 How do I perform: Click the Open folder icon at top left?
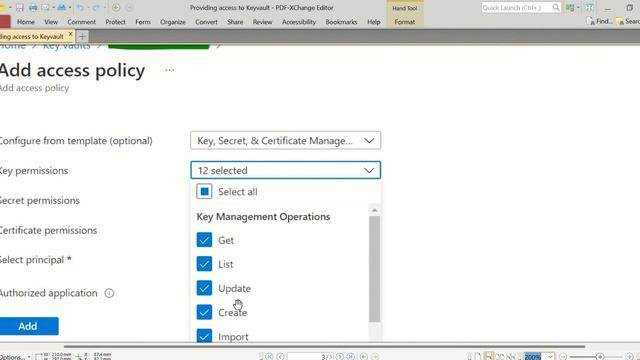pos(3,7)
